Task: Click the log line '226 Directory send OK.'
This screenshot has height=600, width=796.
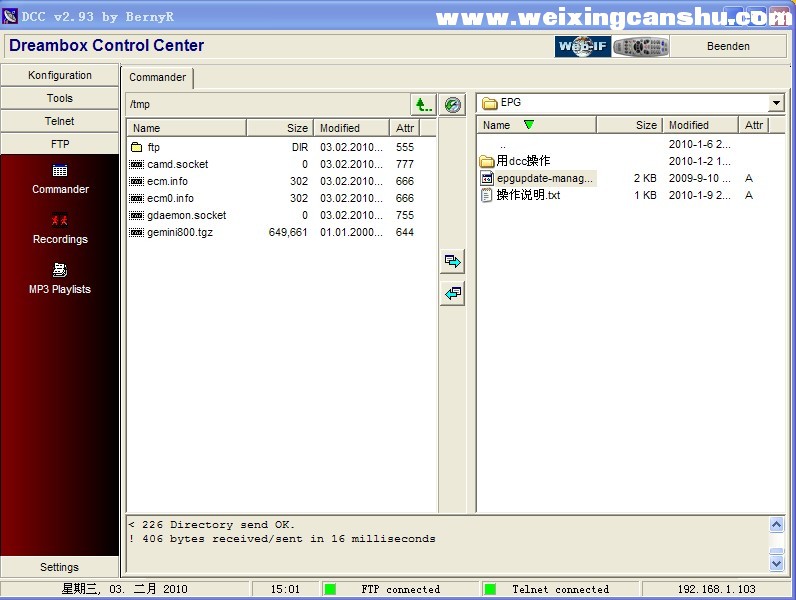Action: coord(212,524)
